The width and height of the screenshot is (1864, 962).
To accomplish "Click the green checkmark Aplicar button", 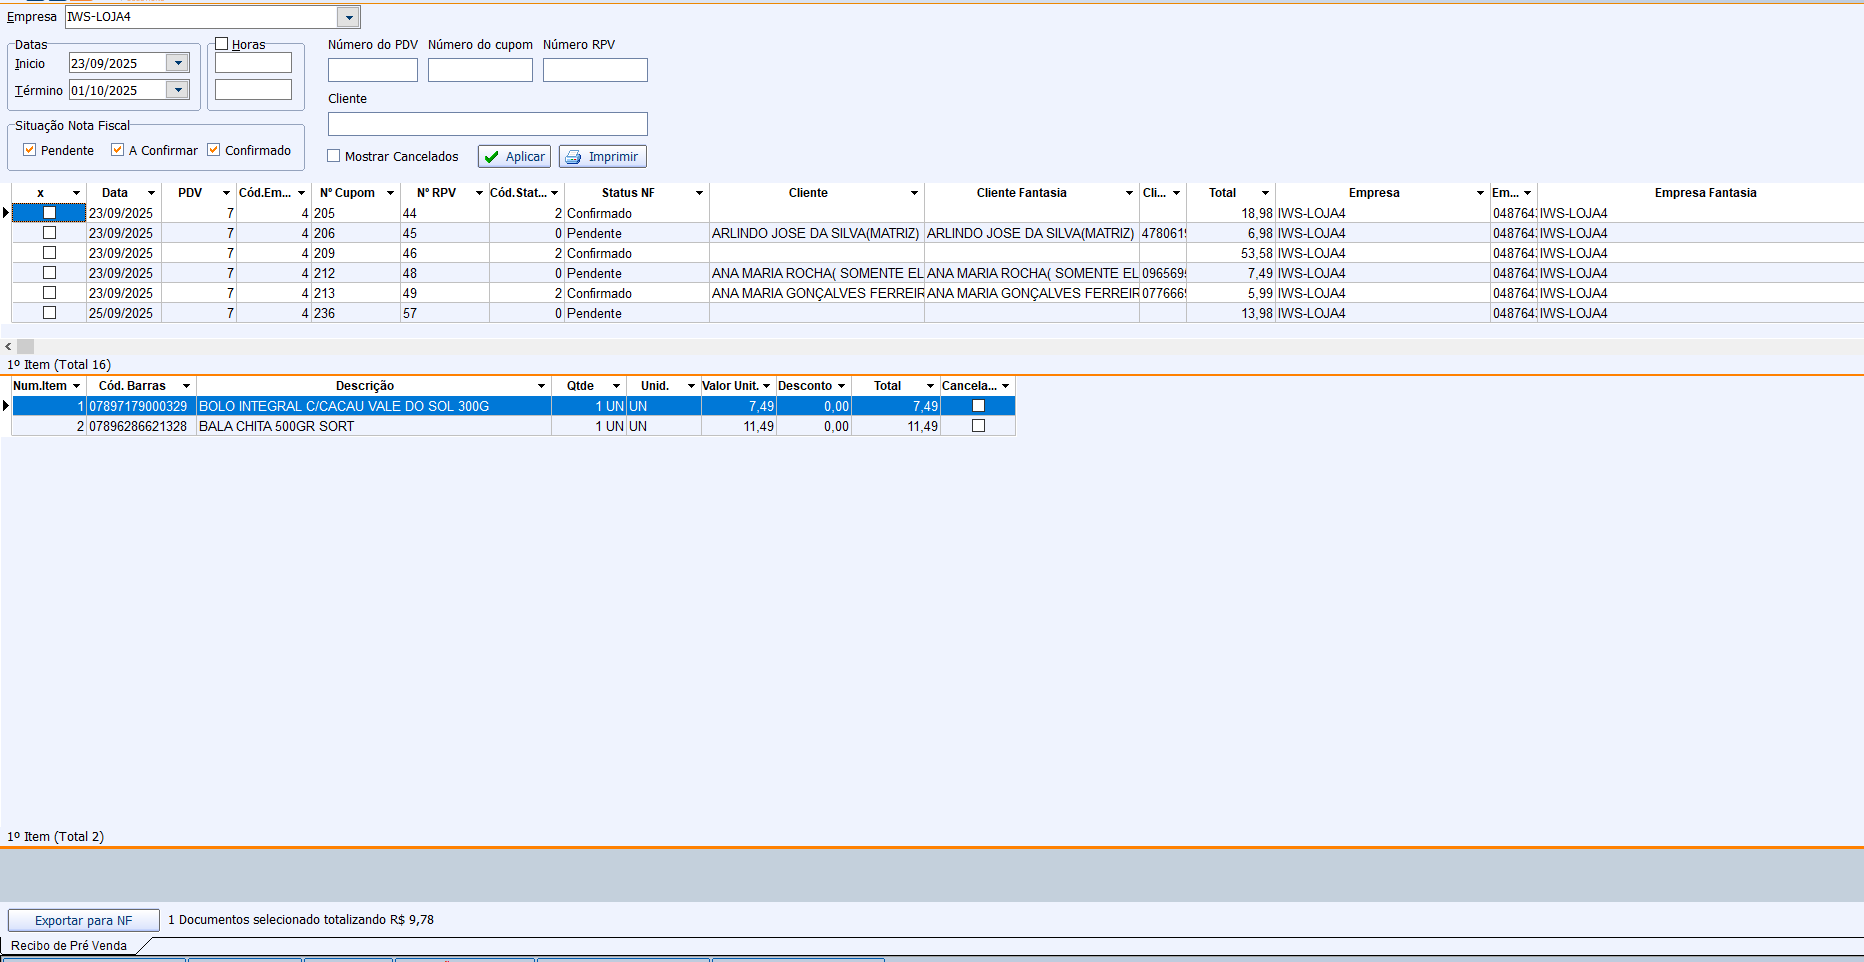I will coord(514,157).
